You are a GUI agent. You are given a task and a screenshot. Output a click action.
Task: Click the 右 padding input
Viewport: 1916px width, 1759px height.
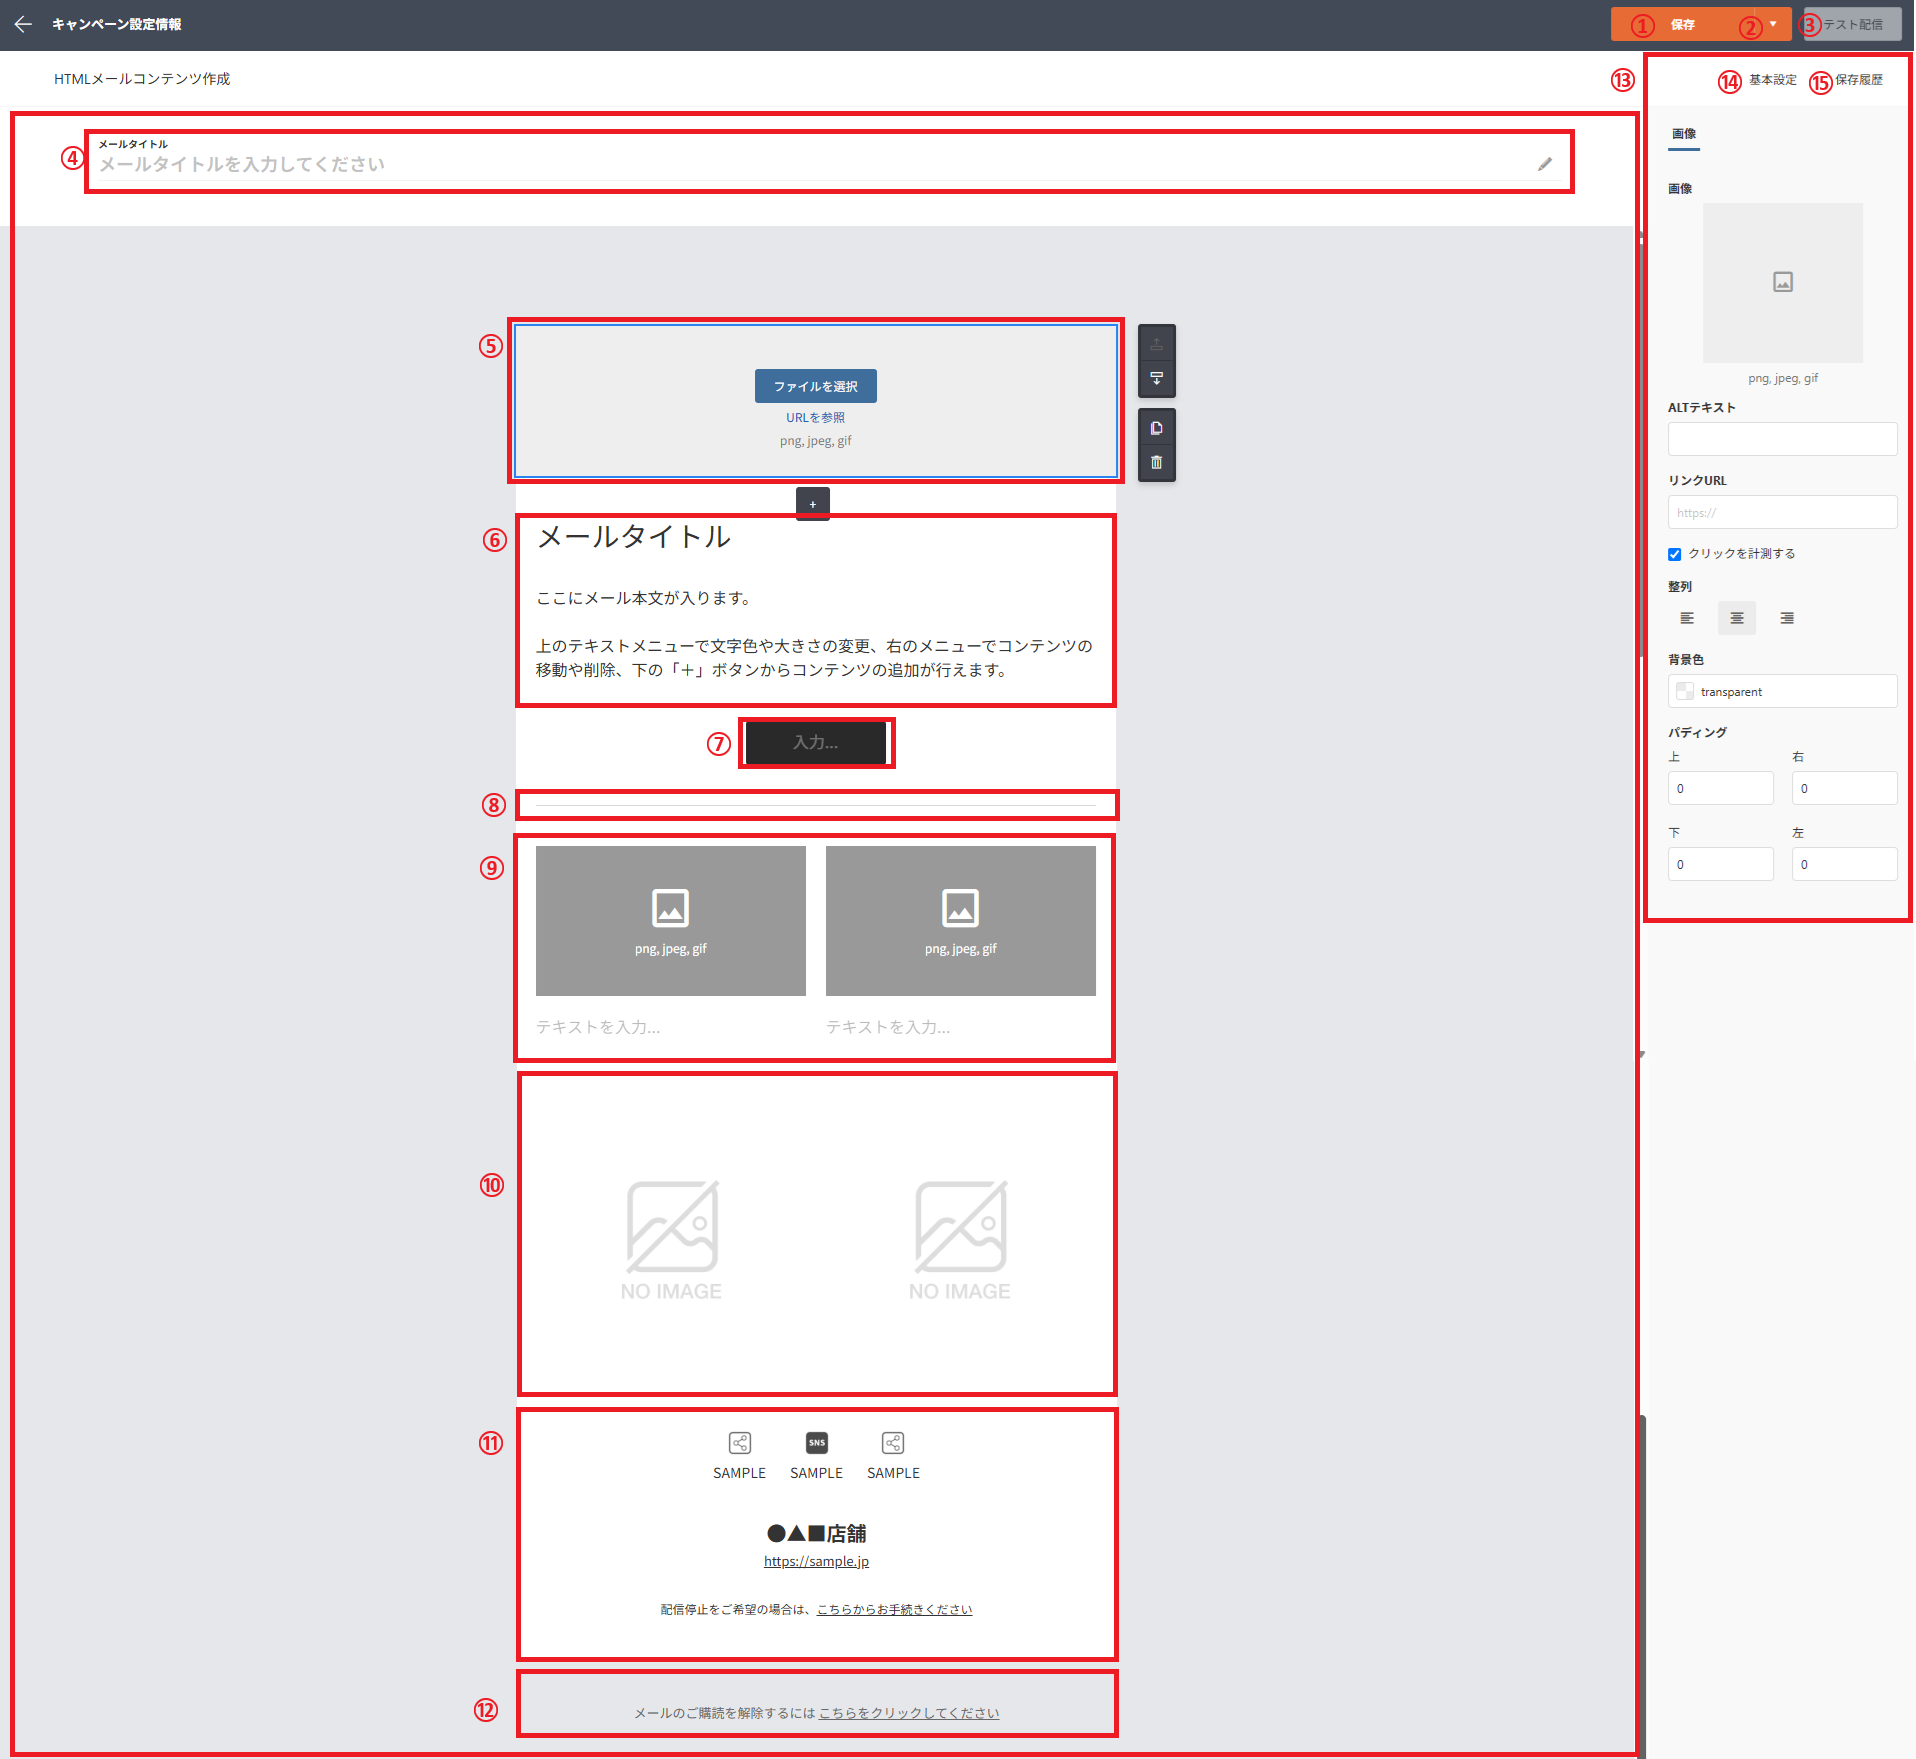tap(1844, 788)
